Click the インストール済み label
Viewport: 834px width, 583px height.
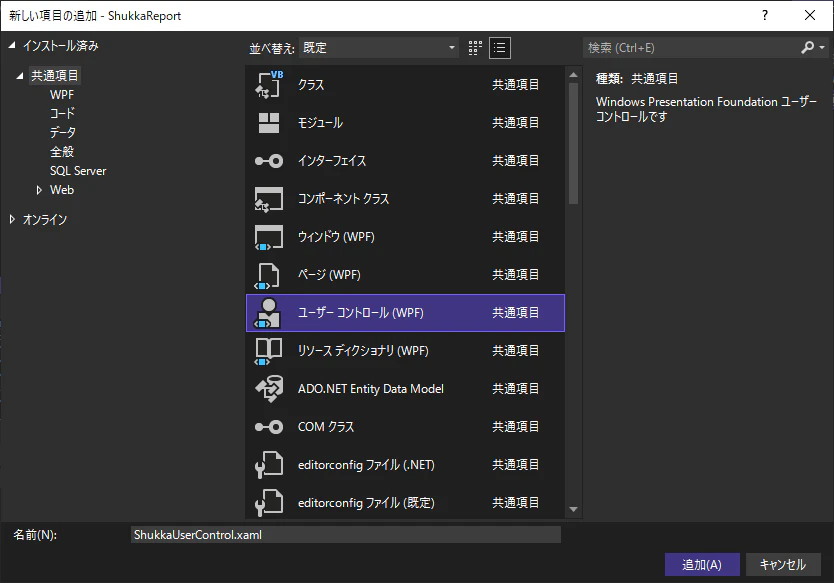(x=61, y=46)
